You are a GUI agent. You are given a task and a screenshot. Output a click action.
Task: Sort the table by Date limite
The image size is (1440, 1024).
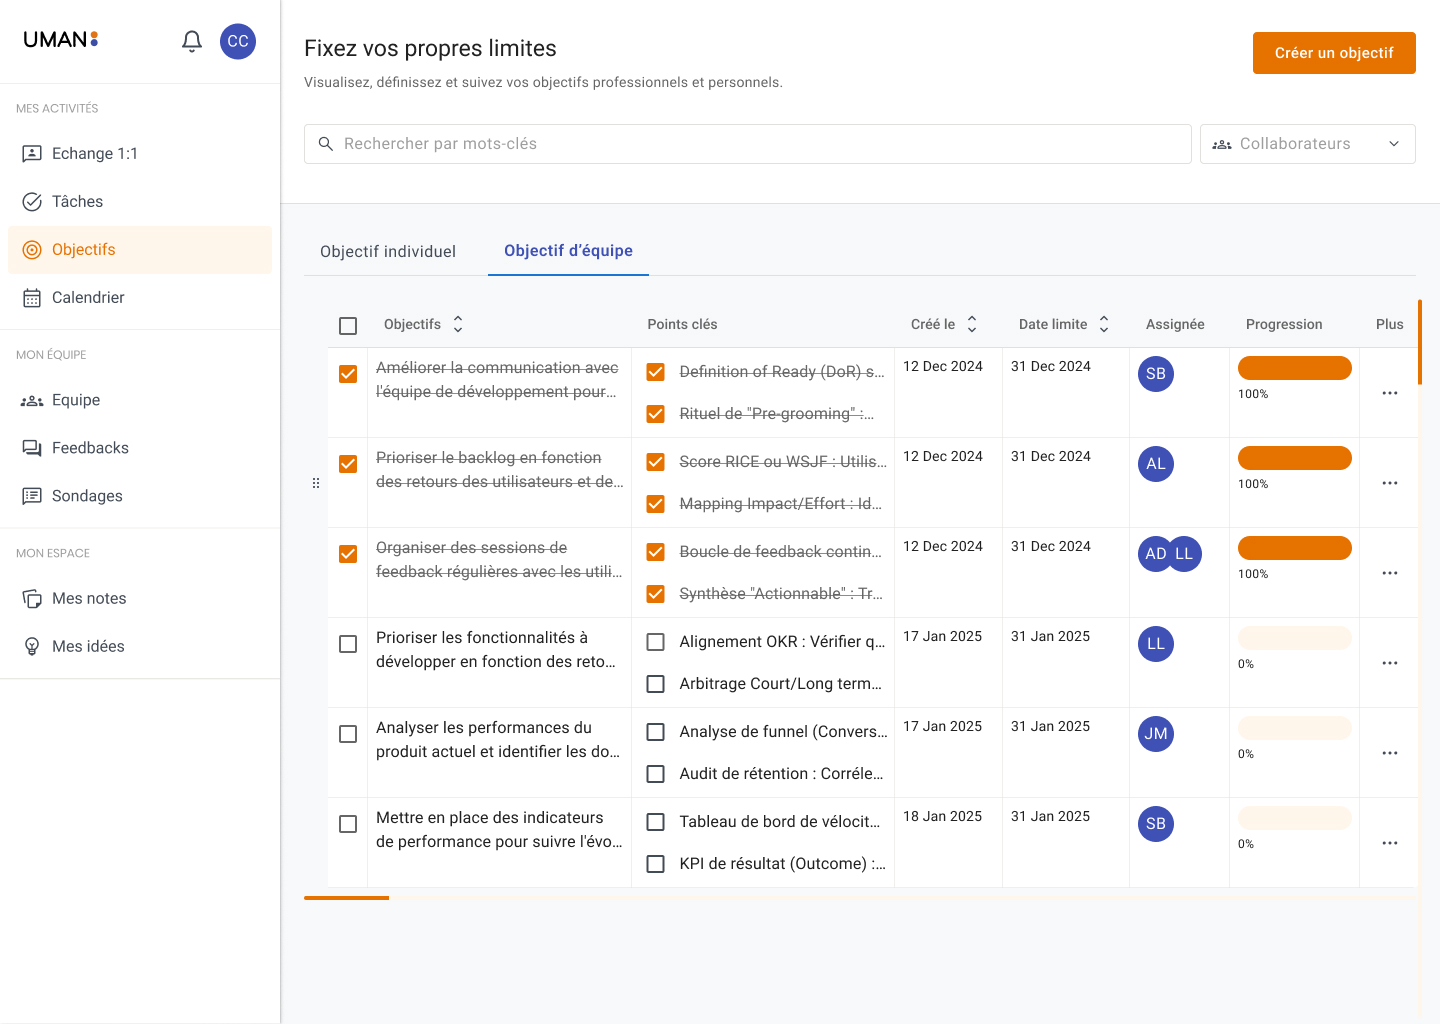tap(1103, 323)
